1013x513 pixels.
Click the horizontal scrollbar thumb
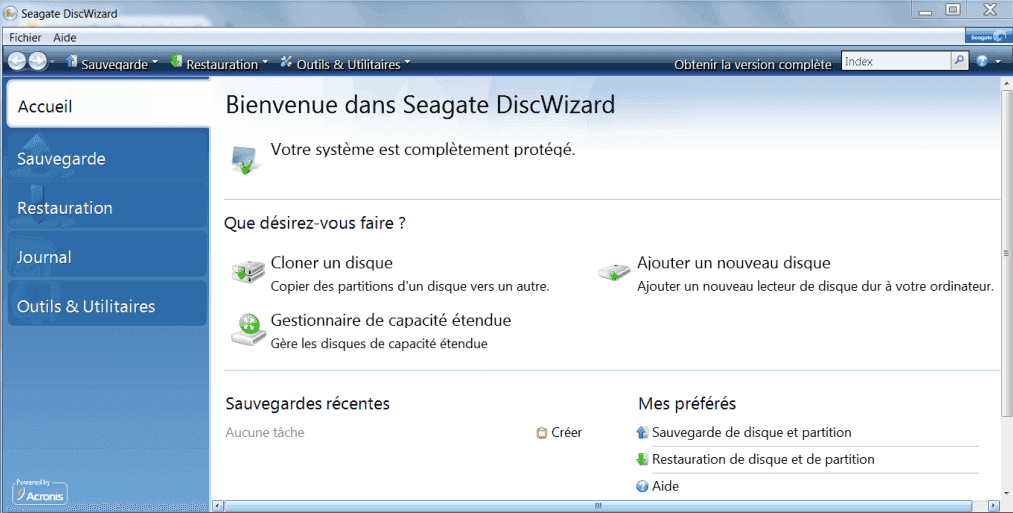598,506
